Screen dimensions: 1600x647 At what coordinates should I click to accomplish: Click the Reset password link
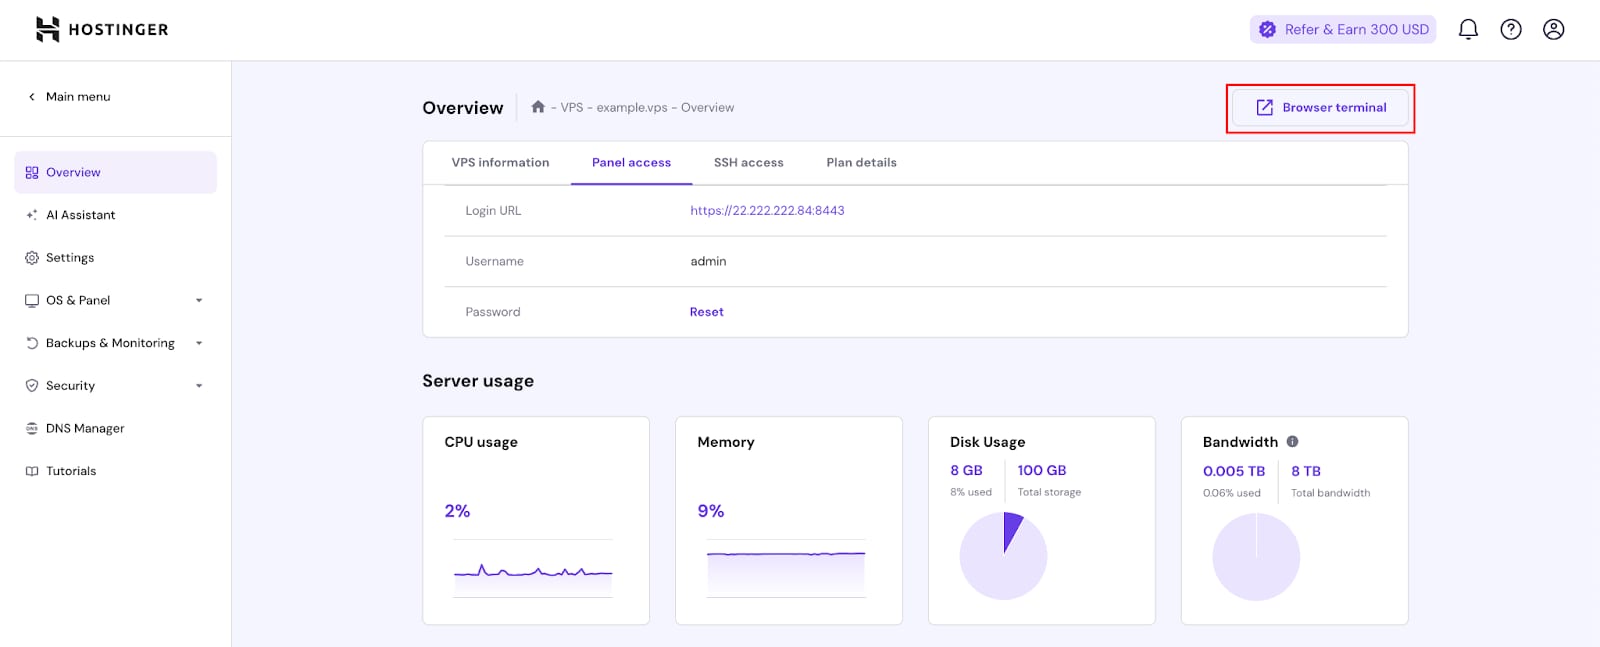pos(706,312)
